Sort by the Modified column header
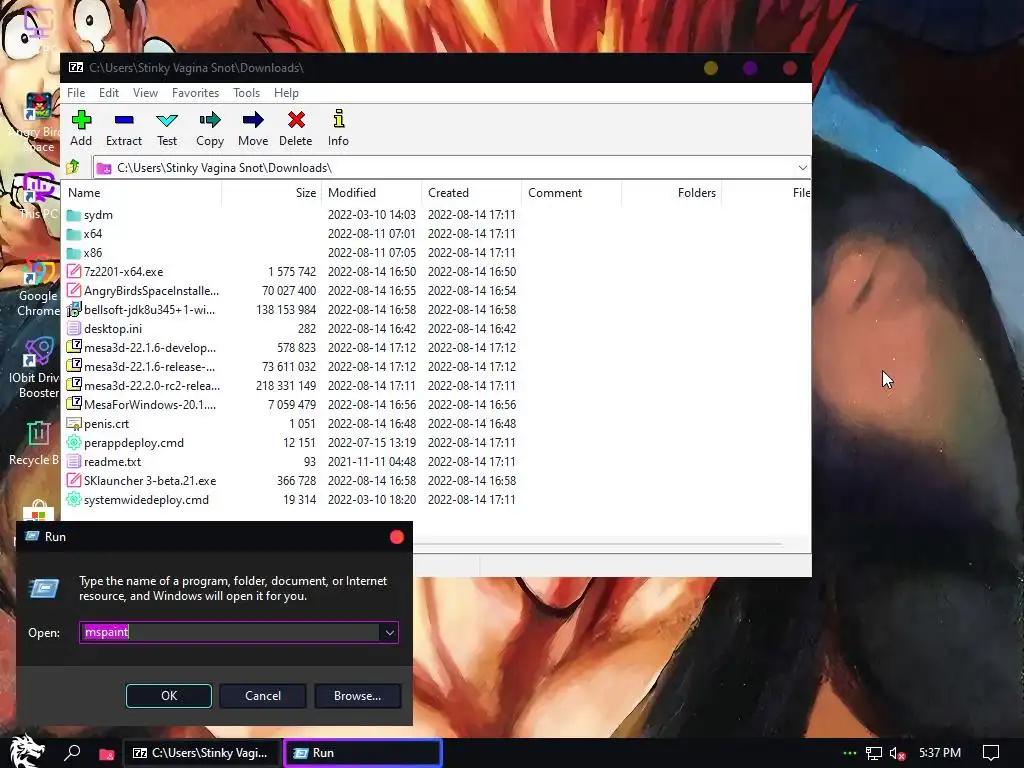1024x768 pixels. [372, 193]
